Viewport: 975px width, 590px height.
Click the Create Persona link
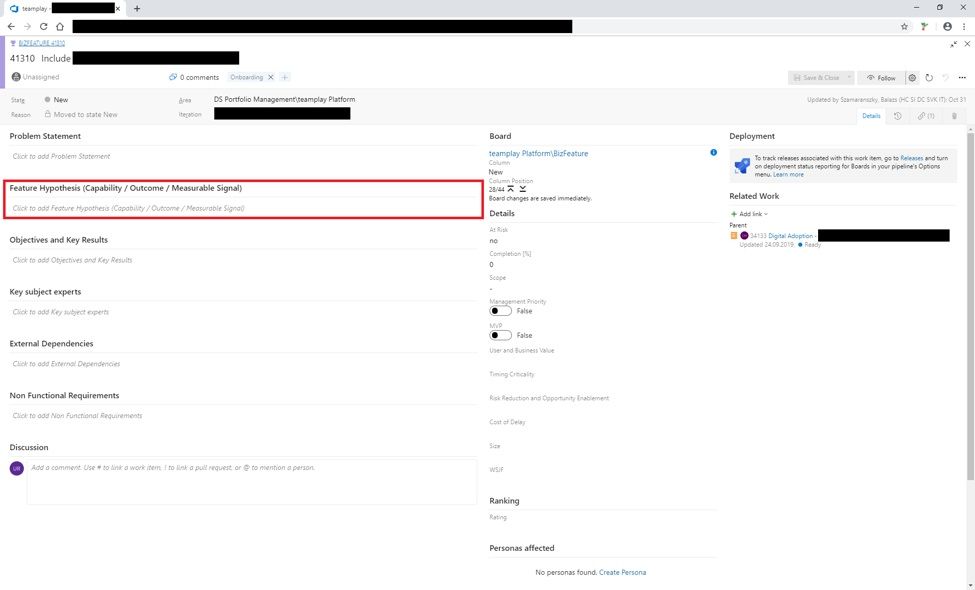tap(622, 572)
